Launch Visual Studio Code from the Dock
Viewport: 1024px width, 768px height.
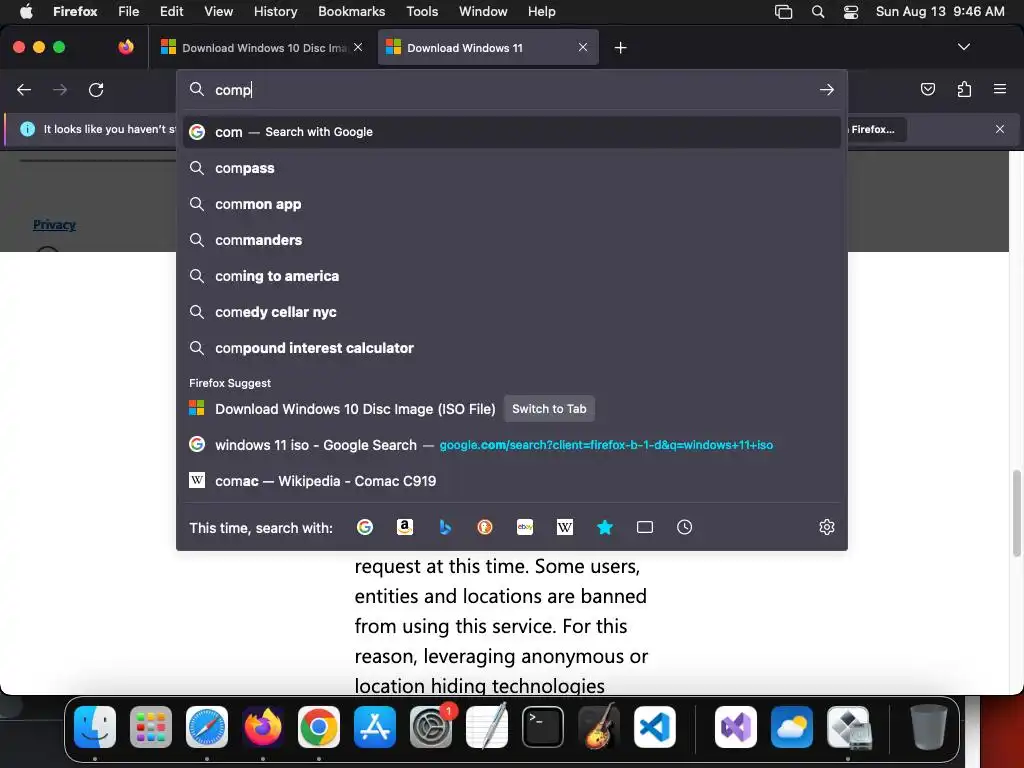pyautogui.click(x=655, y=726)
